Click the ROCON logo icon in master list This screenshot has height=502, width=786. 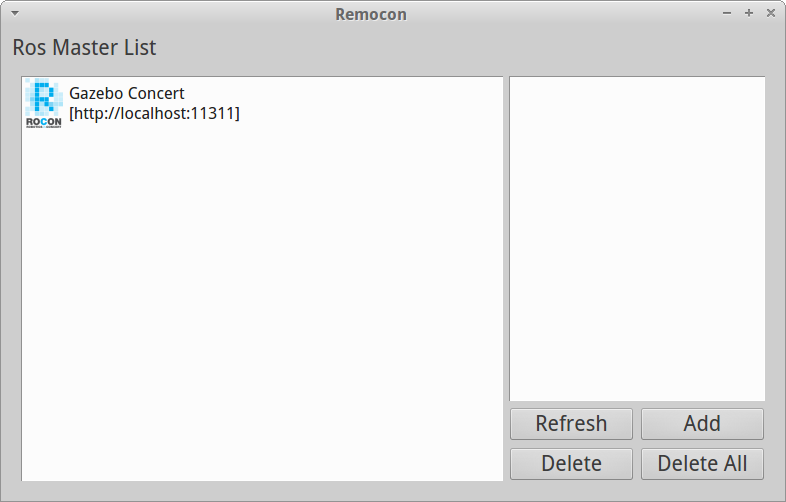pos(43,104)
